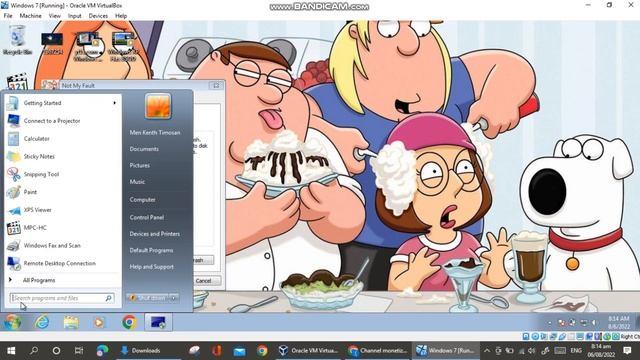640x360 pixels.
Task: Open the VirtualBox View menu
Action: pos(54,16)
